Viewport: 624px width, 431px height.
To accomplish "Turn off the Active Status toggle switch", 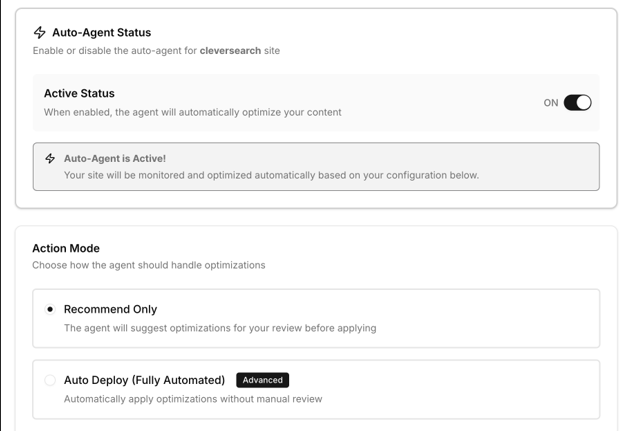I will click(577, 102).
